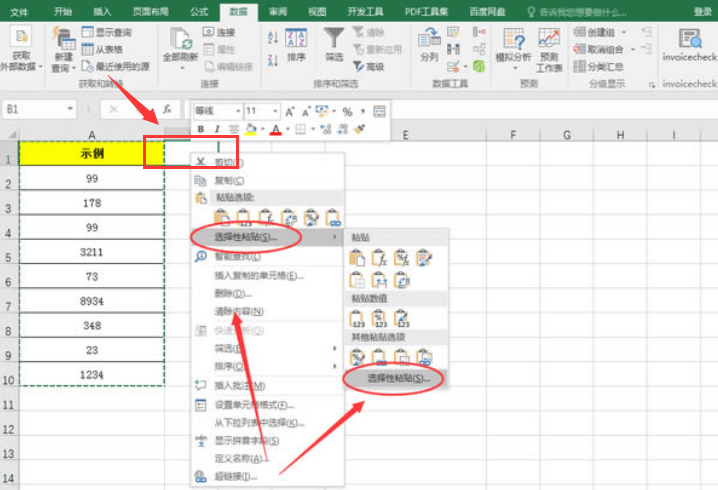Click the red font color button in mini toolbar
718x490 pixels.
[x=274, y=129]
